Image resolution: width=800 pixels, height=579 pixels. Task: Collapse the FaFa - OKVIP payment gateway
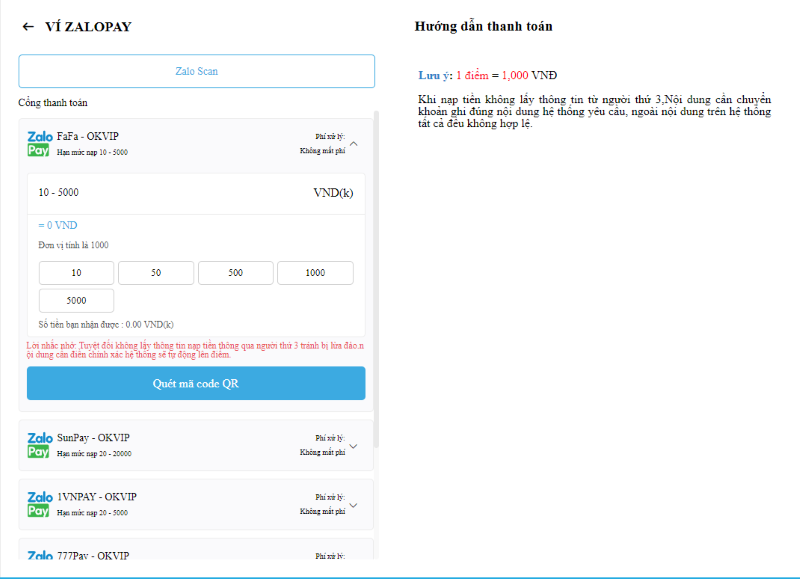tap(354, 144)
